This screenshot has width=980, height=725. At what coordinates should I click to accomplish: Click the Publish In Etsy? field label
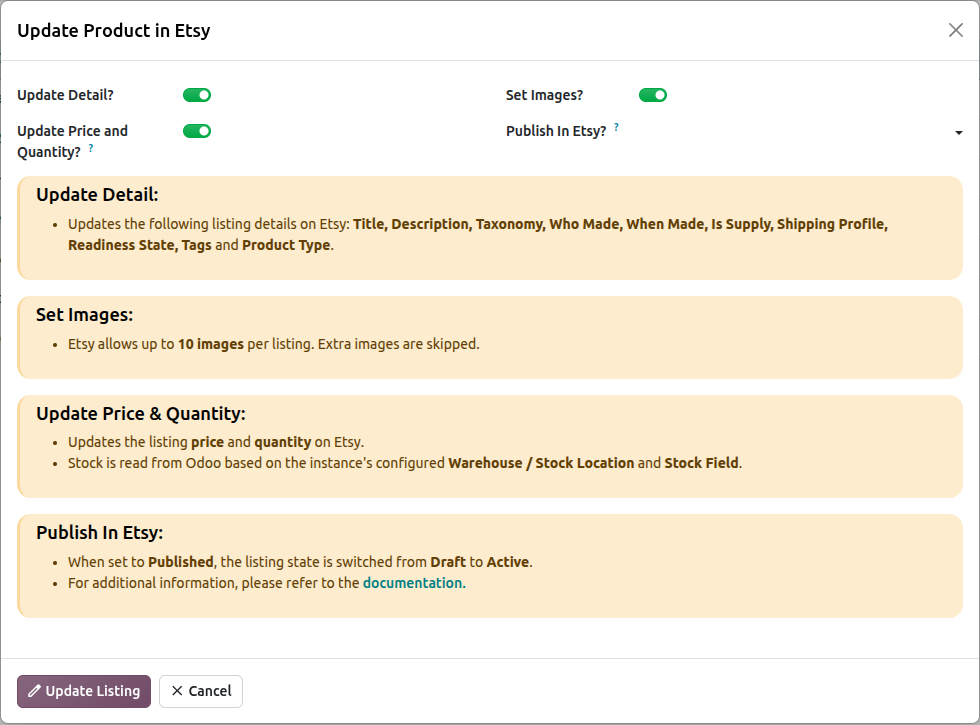(556, 131)
